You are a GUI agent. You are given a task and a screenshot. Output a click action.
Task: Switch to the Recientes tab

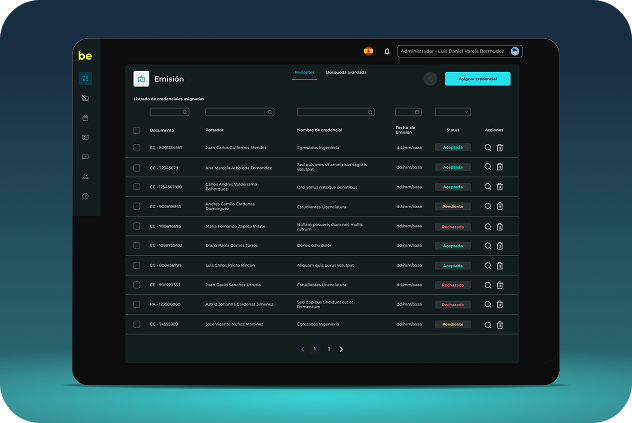304,73
